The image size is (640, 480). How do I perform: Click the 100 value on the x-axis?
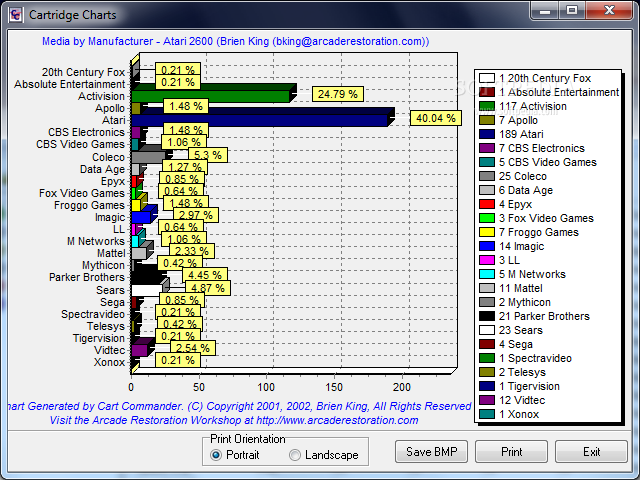(266, 387)
